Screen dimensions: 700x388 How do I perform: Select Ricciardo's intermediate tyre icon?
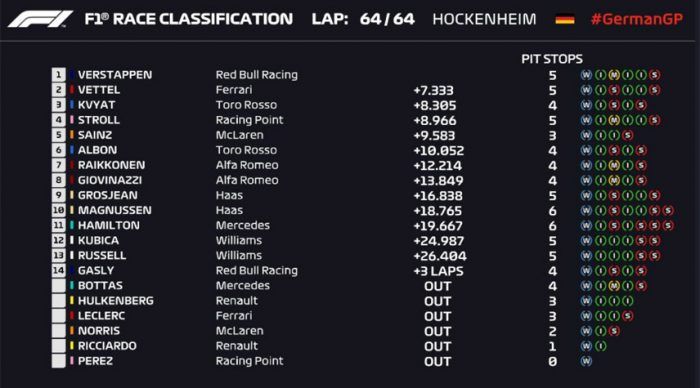coord(600,346)
